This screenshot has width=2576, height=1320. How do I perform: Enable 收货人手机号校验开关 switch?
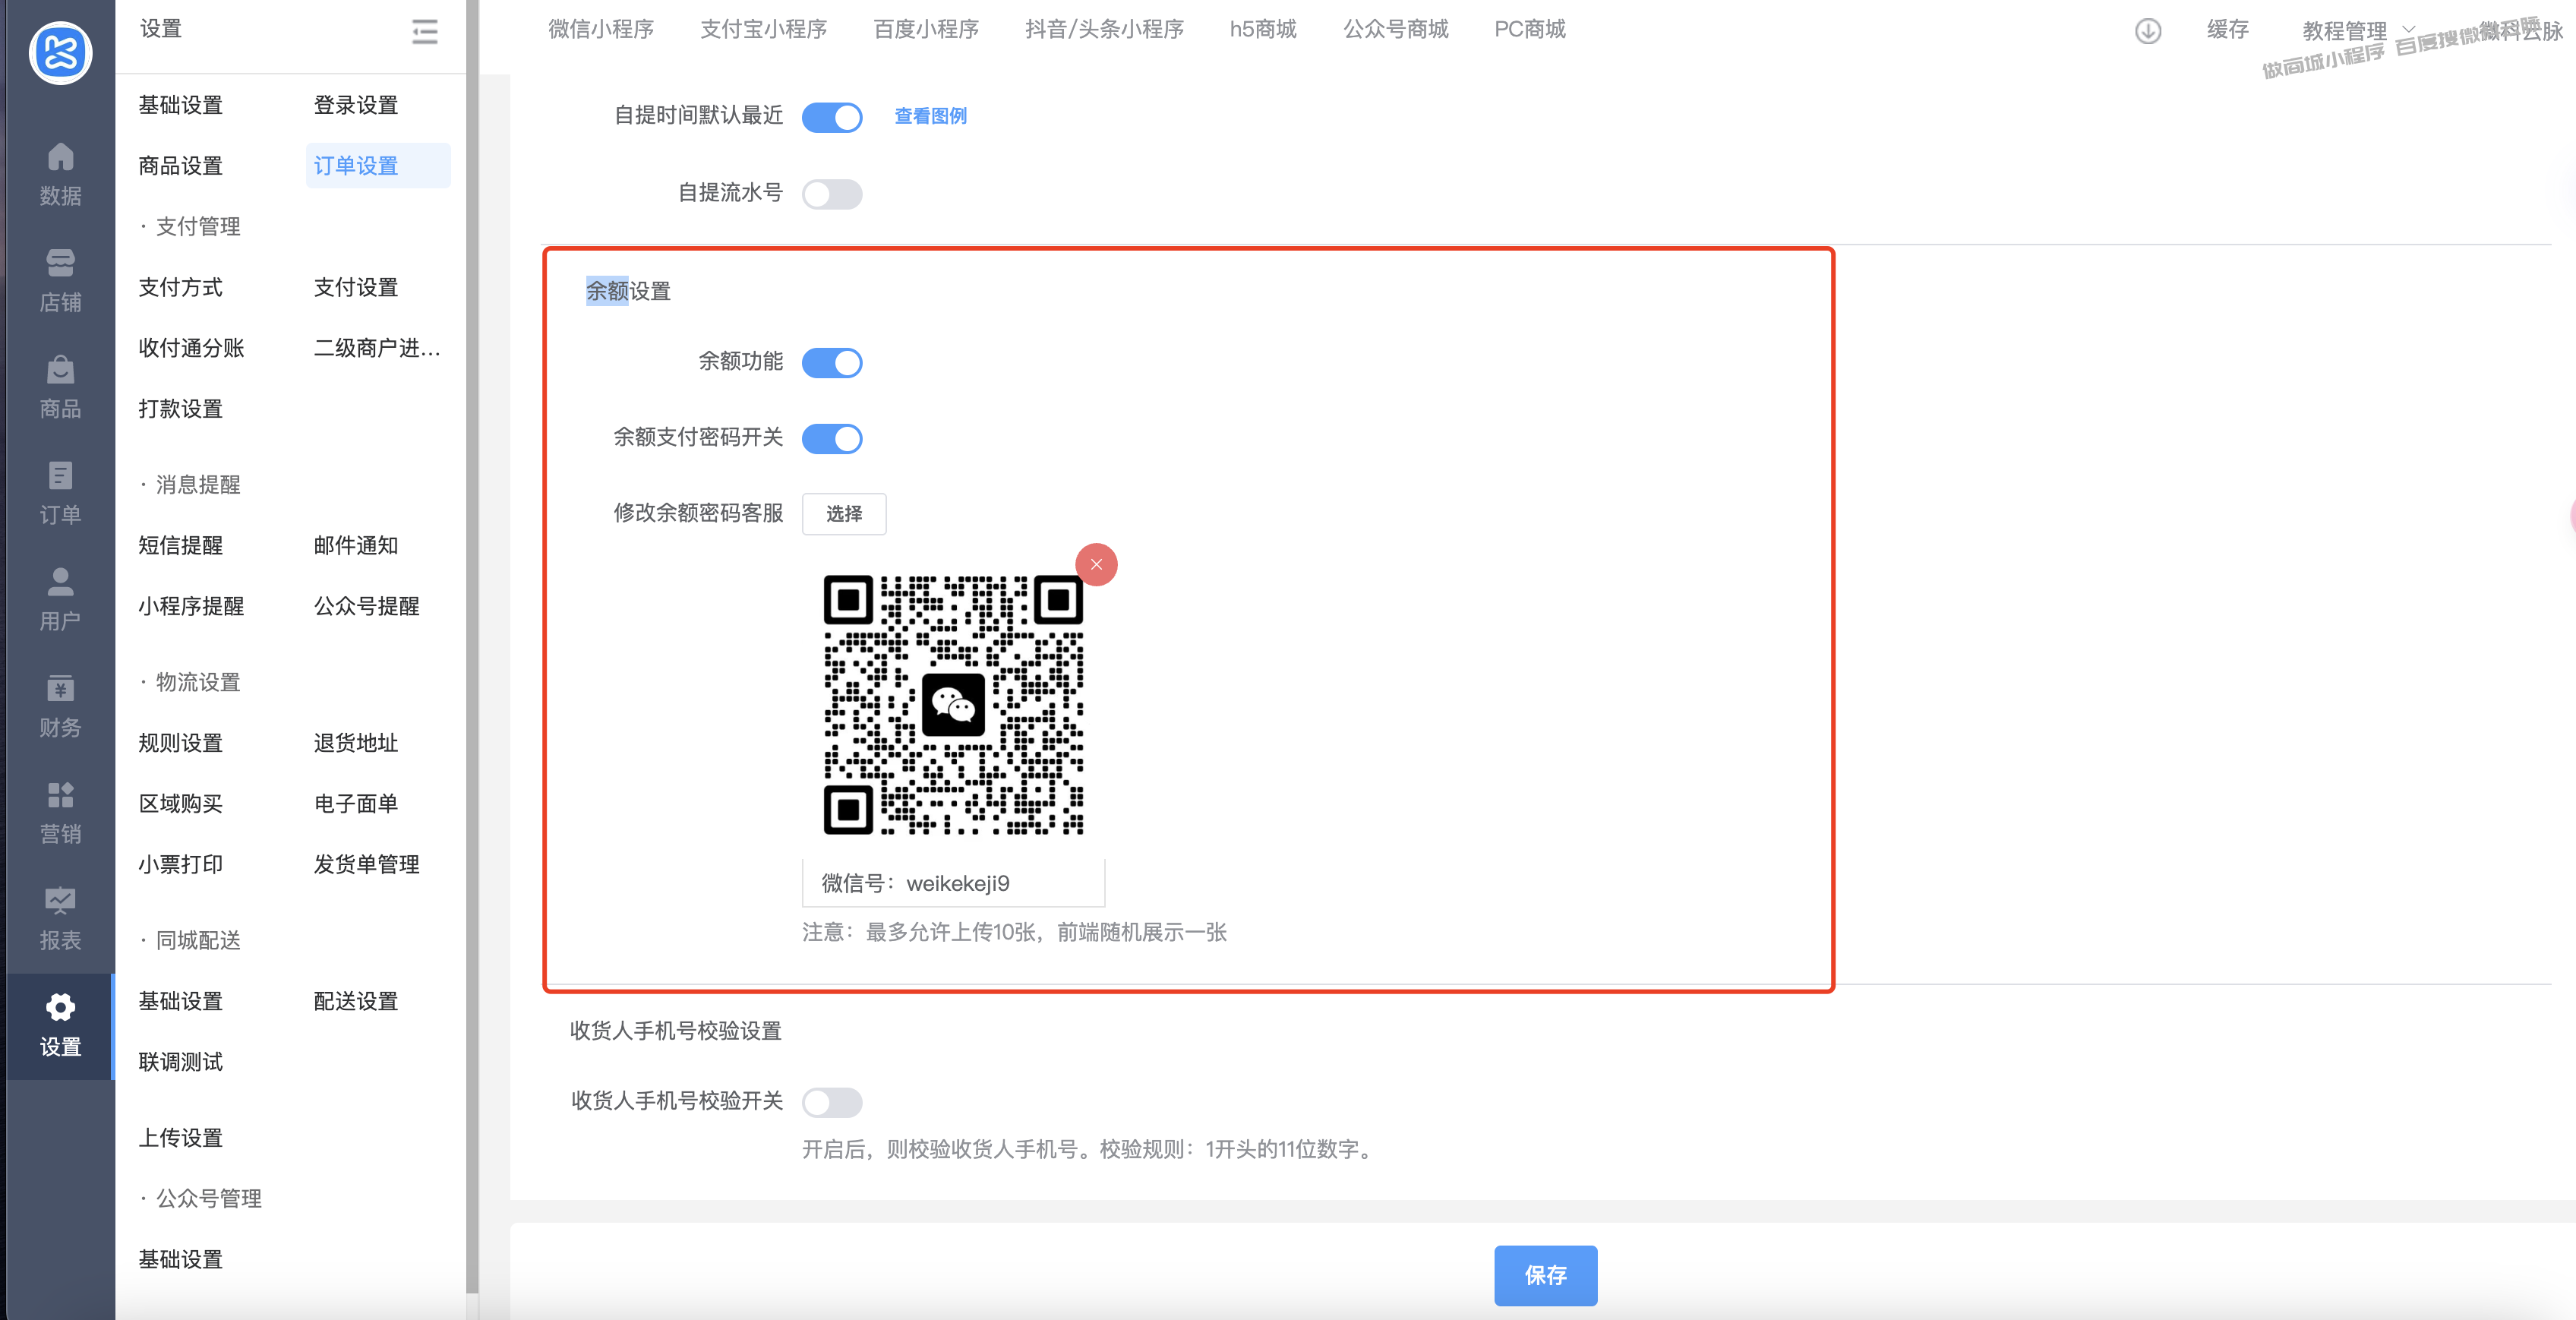(832, 1102)
